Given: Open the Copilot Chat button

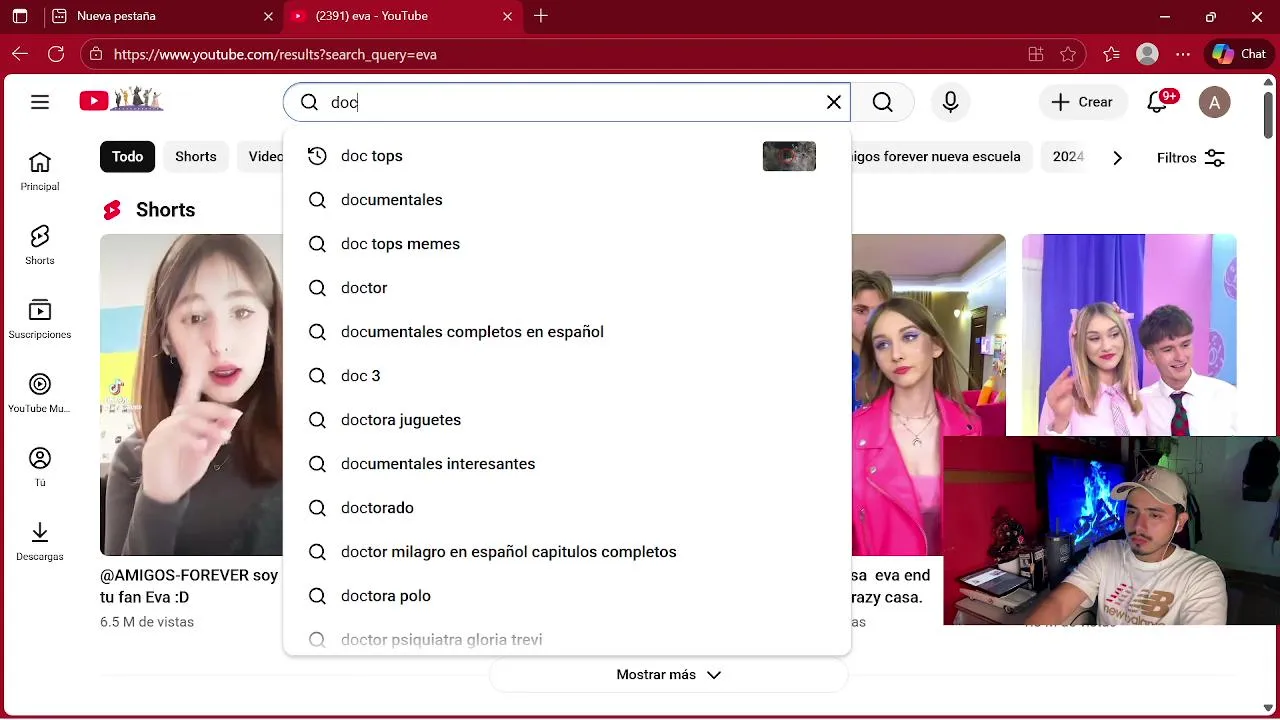Looking at the screenshot, I should [x=1240, y=54].
